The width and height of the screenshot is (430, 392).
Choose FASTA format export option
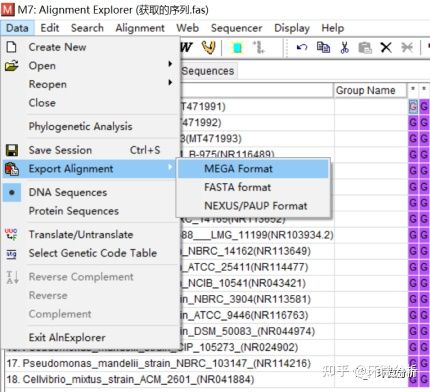coord(253,187)
